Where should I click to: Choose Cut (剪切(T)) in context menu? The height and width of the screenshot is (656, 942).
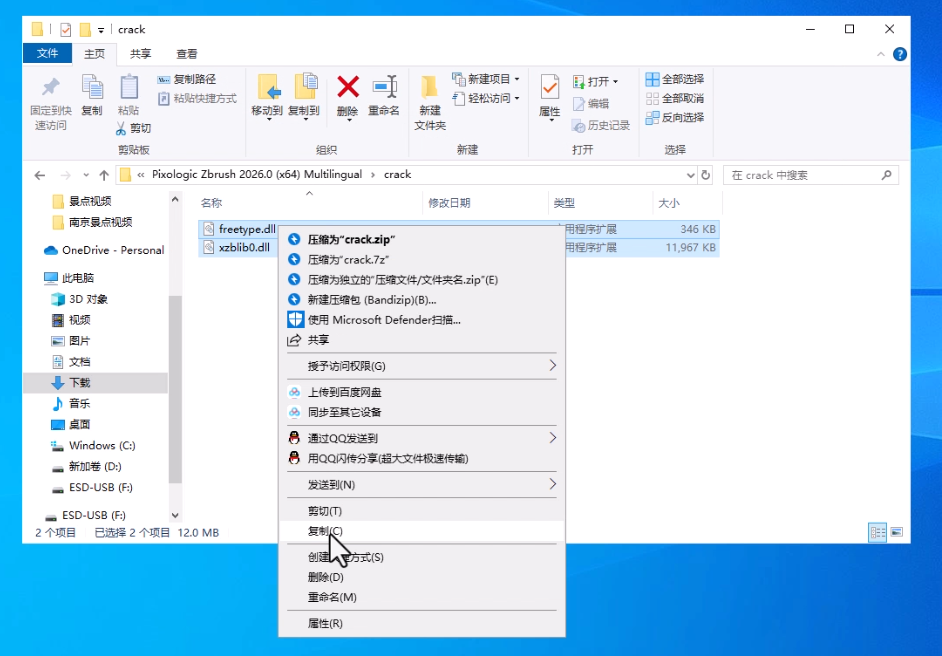[422, 511]
